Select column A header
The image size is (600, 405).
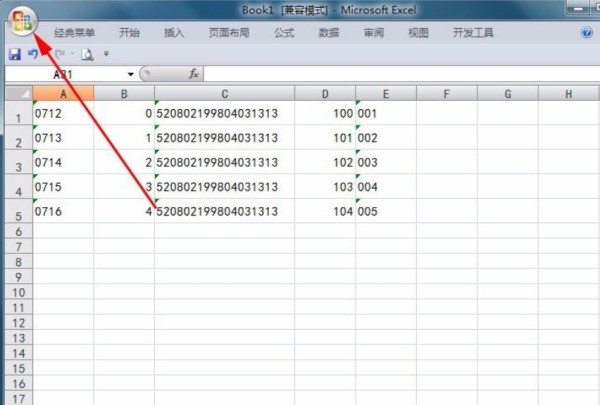click(x=63, y=94)
